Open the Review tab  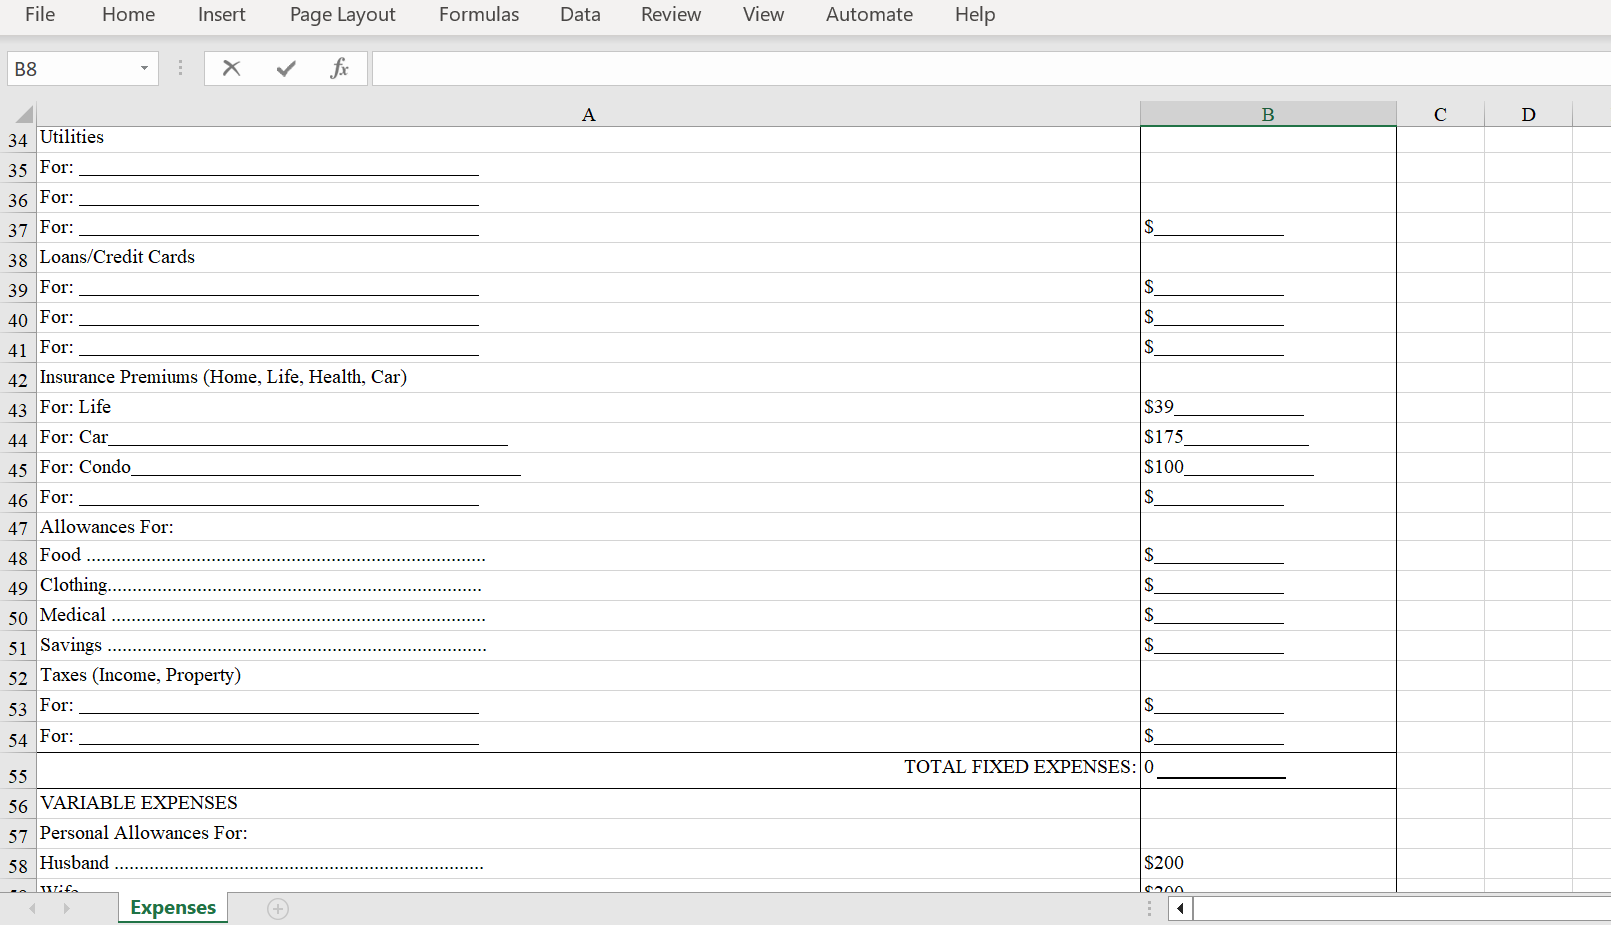[x=671, y=15]
